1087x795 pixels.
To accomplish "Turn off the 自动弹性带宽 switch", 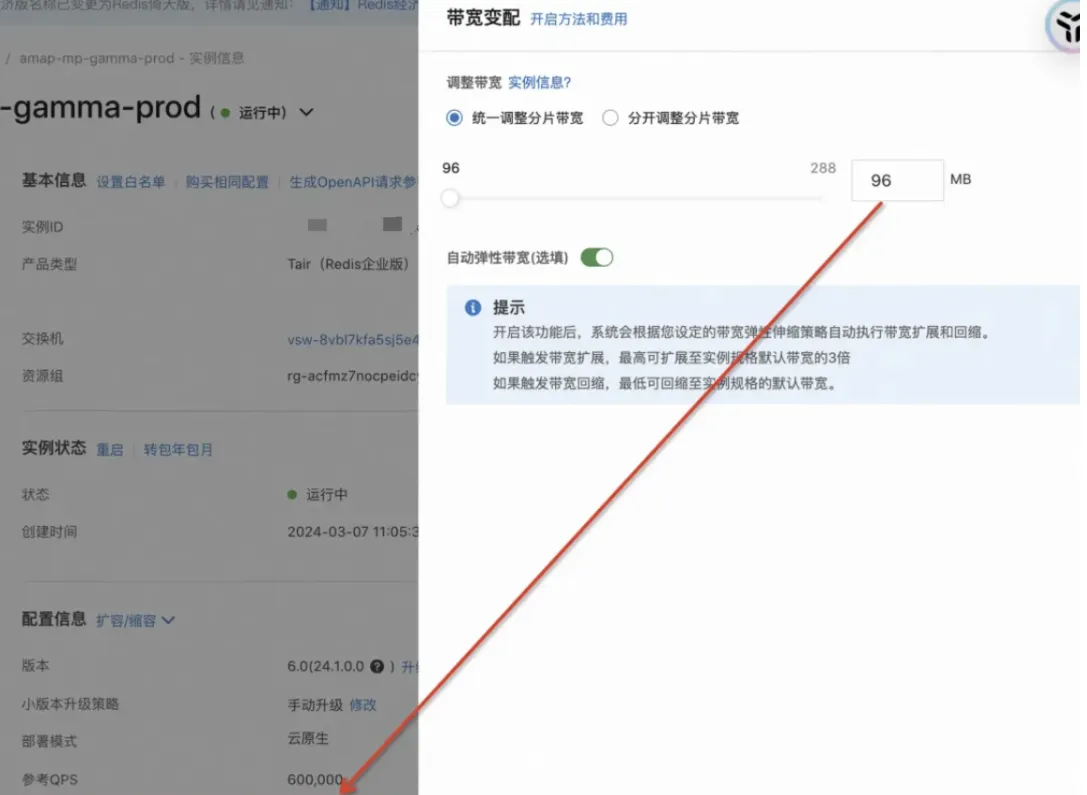I will click(596, 258).
